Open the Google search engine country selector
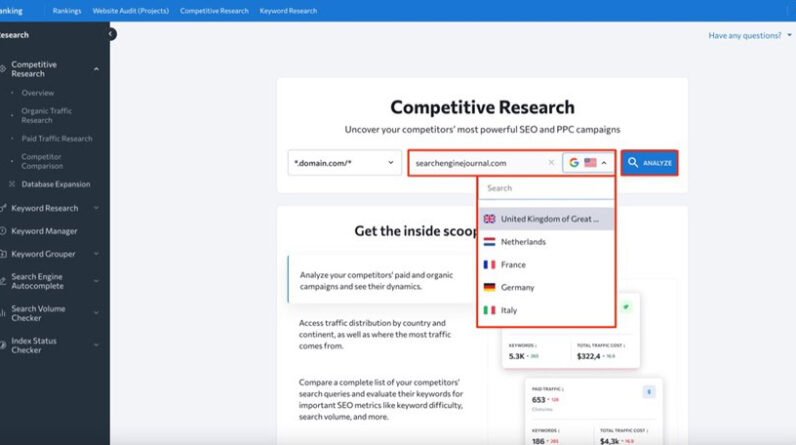Viewport: 796px width, 445px height. 588,163
